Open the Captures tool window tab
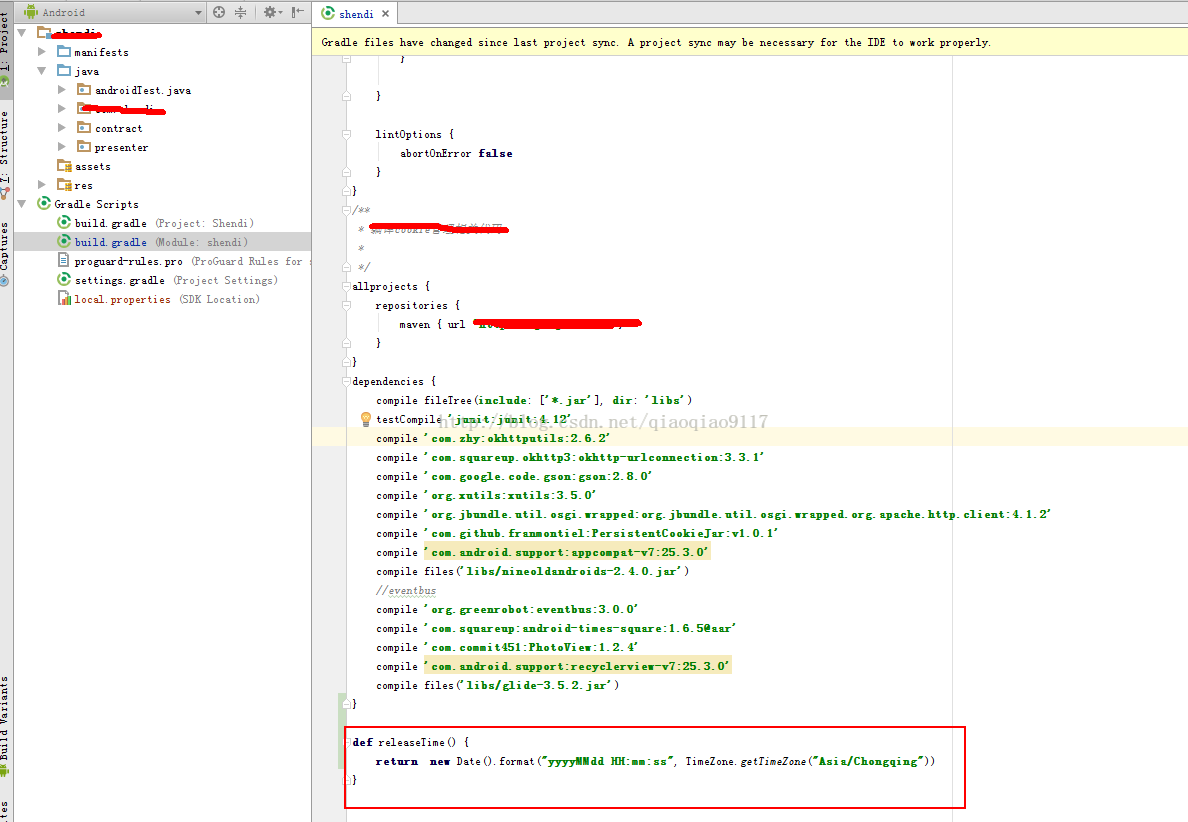Viewport: 1188px width, 822px height. coord(6,254)
